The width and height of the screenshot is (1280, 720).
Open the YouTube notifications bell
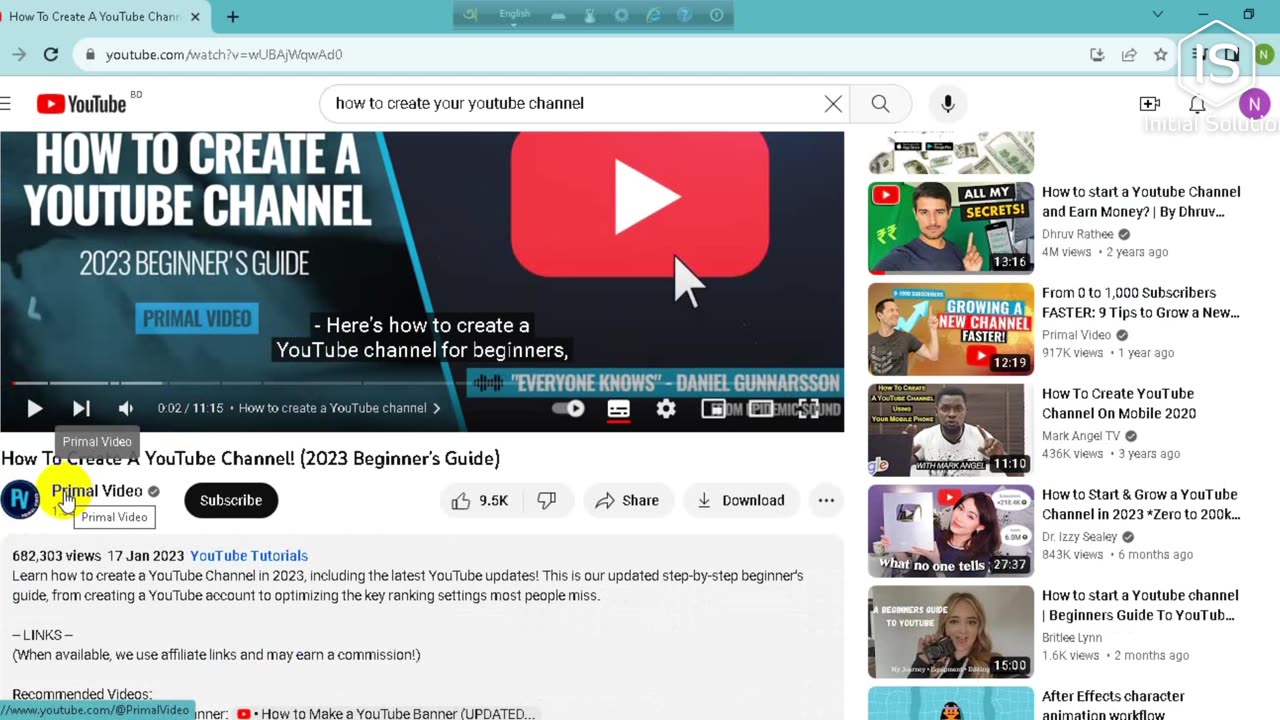1197,103
